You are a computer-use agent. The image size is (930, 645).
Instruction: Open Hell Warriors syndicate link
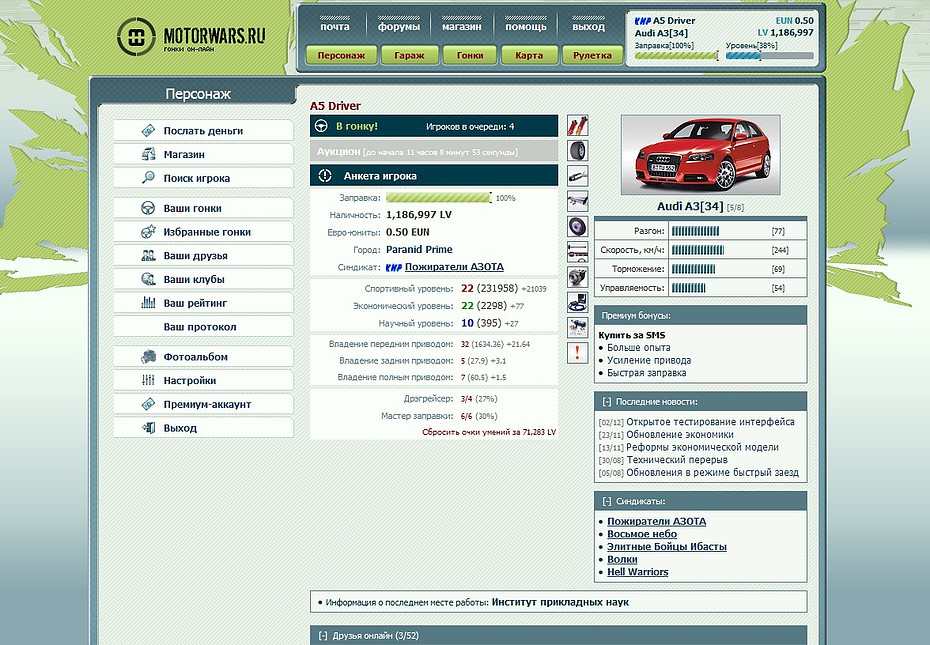[x=638, y=572]
